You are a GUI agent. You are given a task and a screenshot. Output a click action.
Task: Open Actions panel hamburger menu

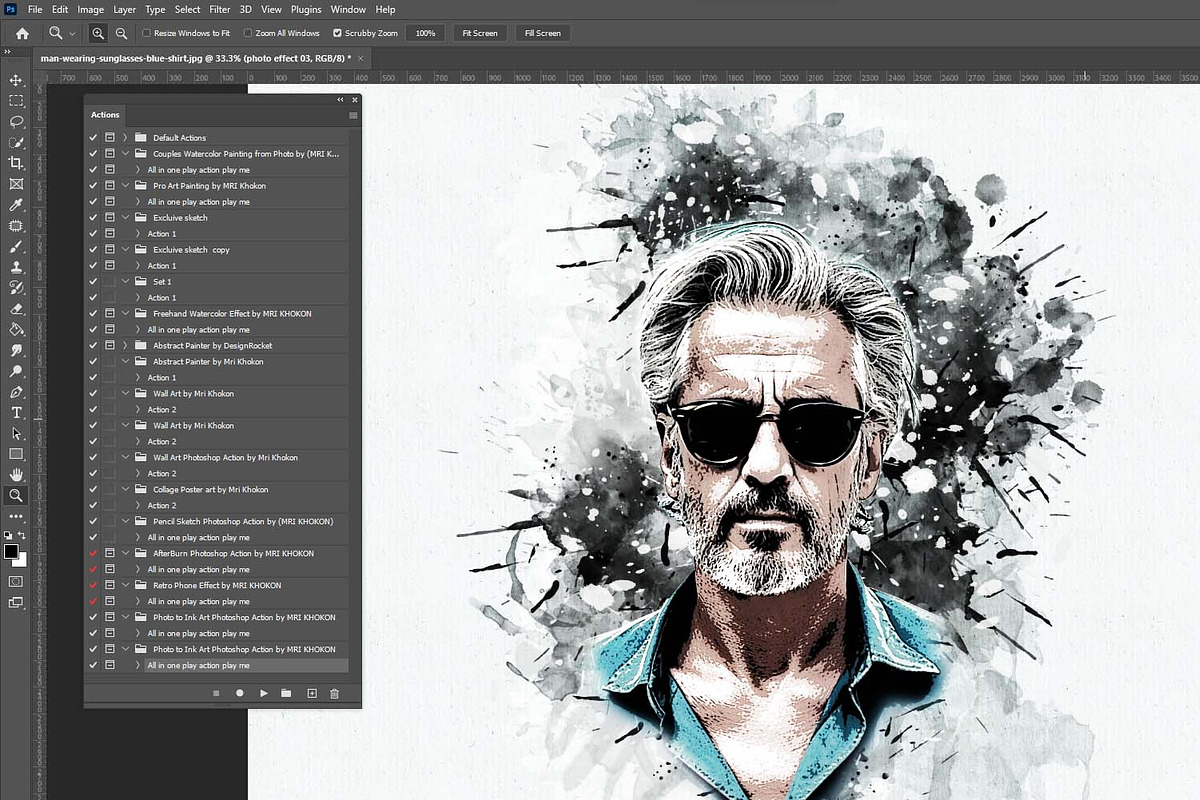pyautogui.click(x=353, y=115)
